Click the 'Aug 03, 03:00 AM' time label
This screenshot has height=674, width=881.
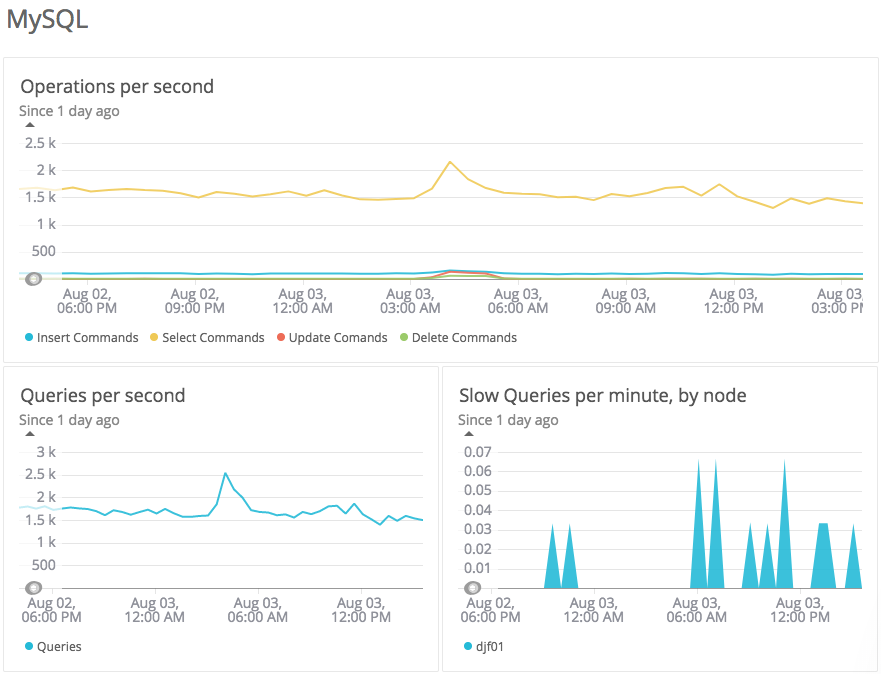410,301
